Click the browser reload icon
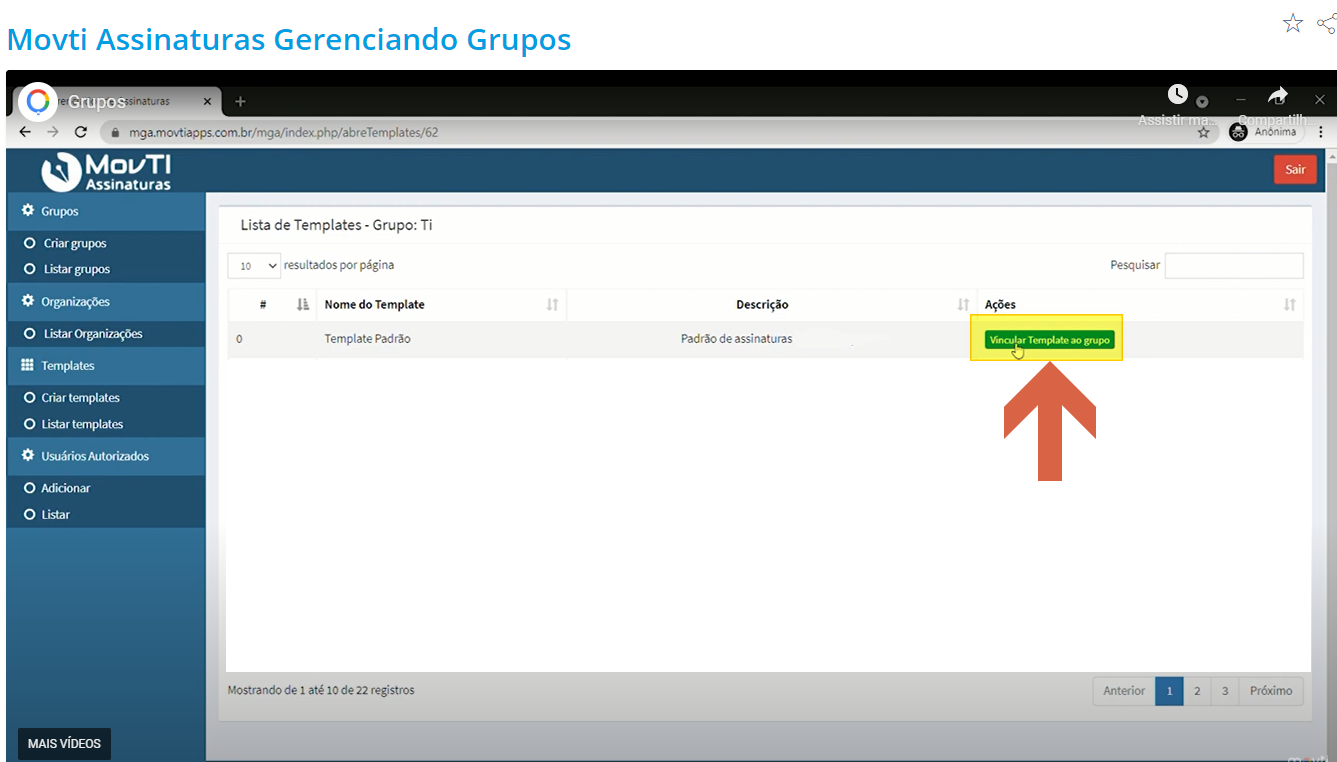 (81, 132)
